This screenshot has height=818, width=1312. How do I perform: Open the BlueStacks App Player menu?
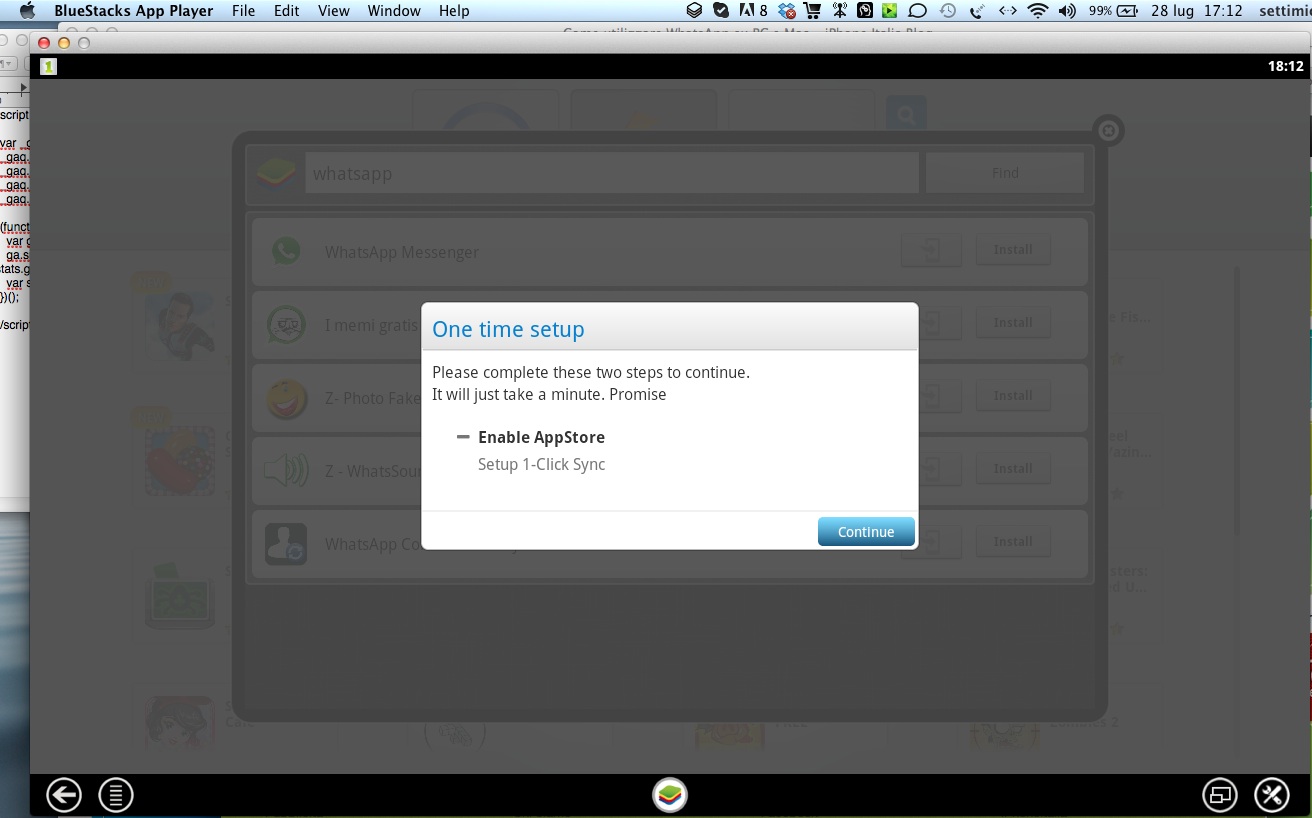coord(134,11)
